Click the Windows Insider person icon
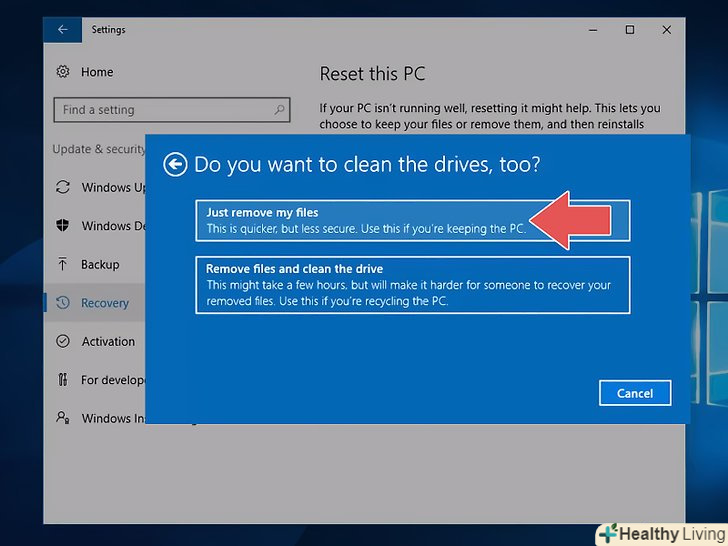This screenshot has height=546, width=728. 63,418
